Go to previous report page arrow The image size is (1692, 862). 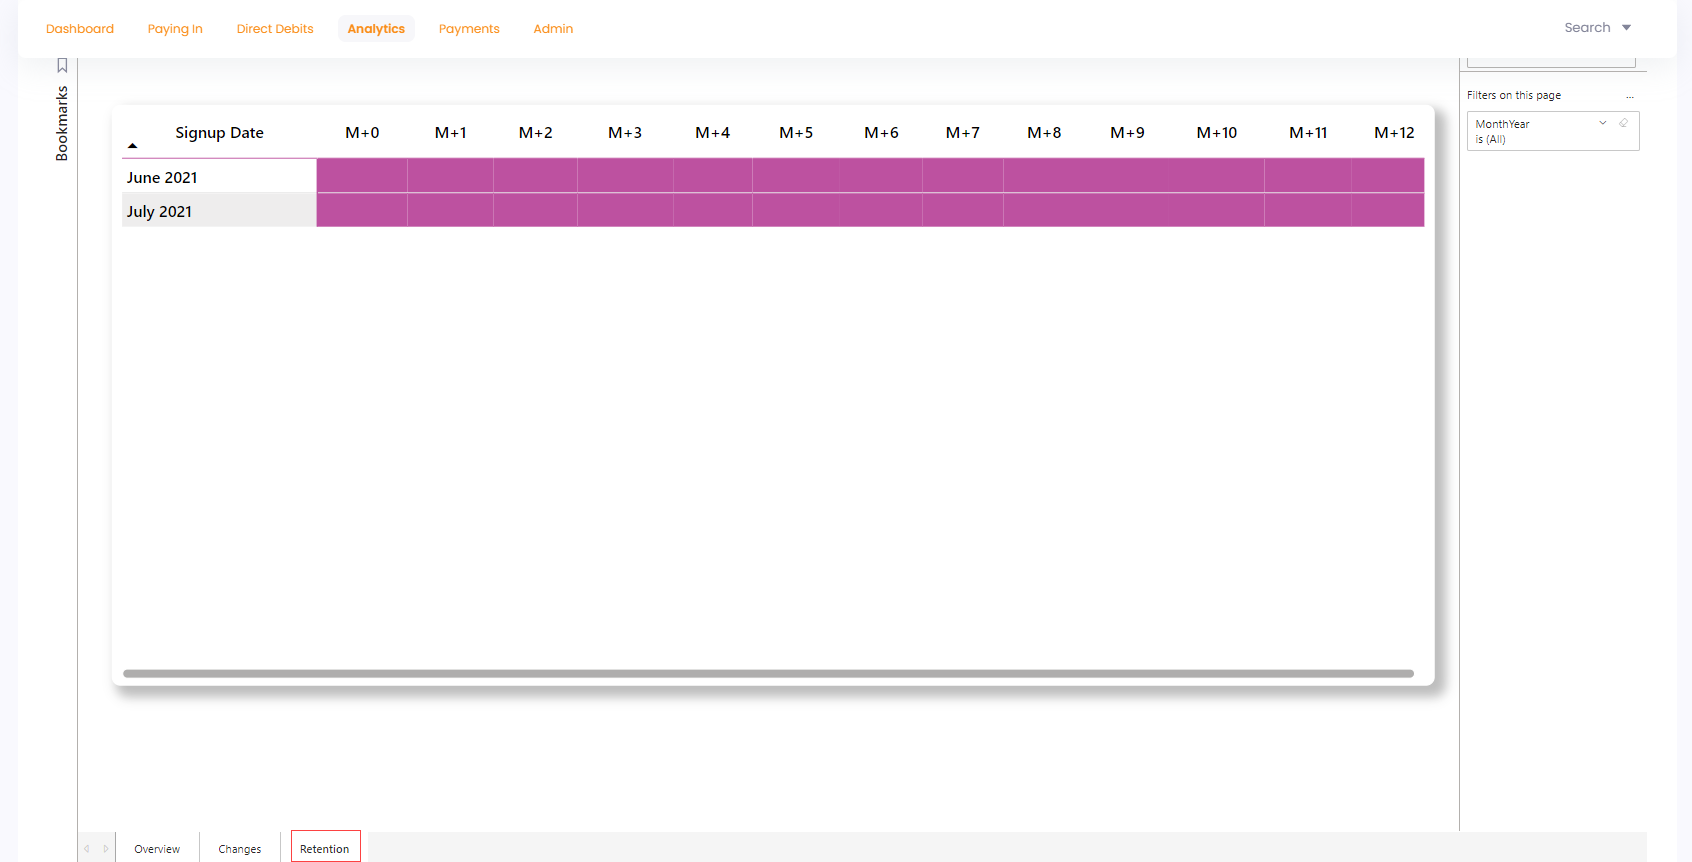(x=87, y=849)
